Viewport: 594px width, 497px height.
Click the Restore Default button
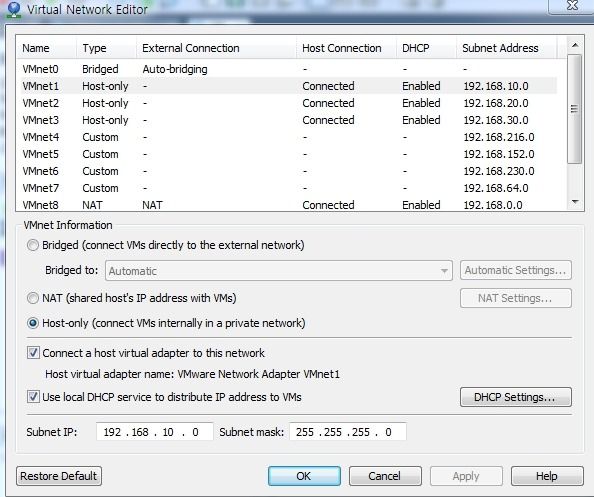(x=59, y=476)
